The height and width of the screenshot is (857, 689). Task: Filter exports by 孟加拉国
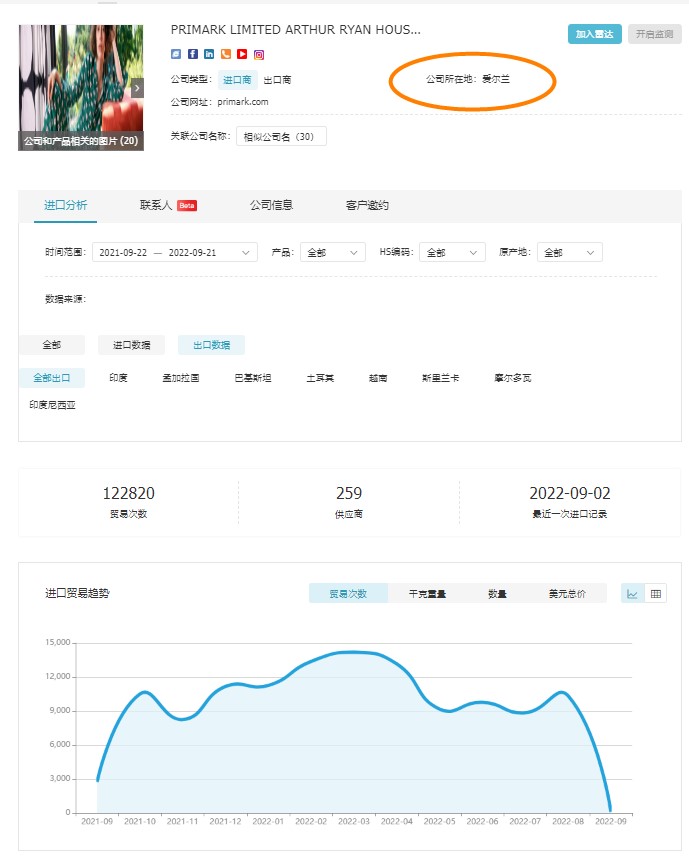click(x=181, y=378)
